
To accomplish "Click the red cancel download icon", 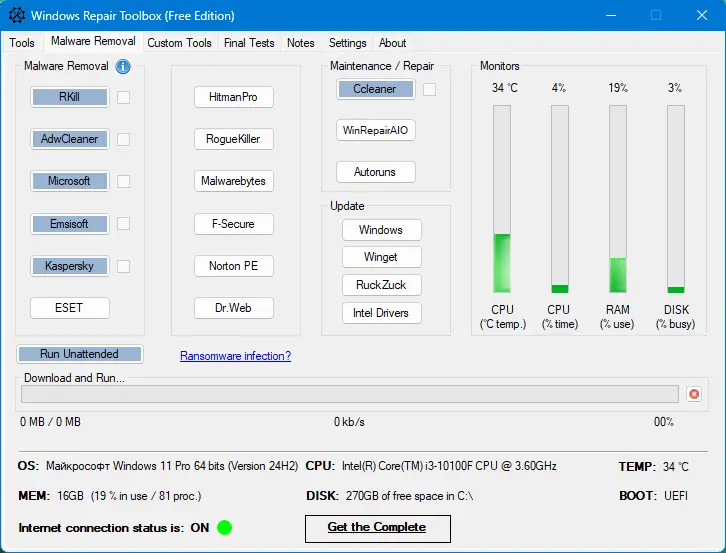I will [694, 394].
